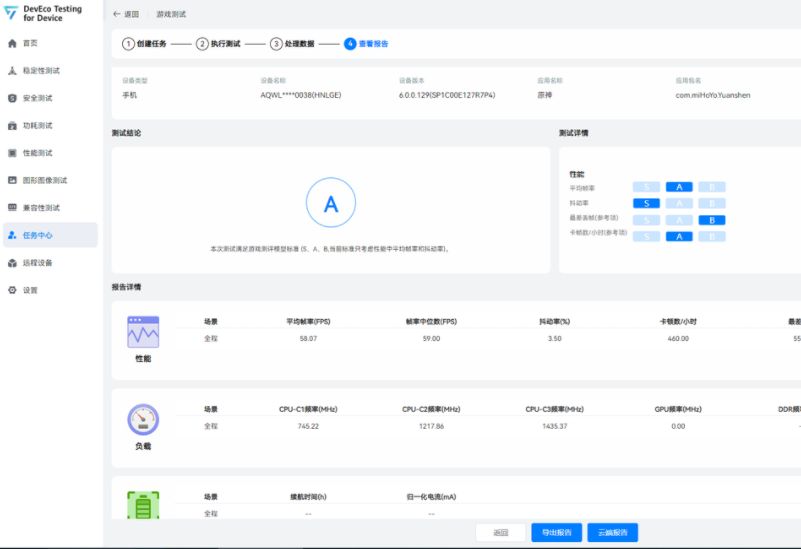801x549 pixels.
Task: Select the 稳定性测试 sidebar icon
Action: (12, 70)
